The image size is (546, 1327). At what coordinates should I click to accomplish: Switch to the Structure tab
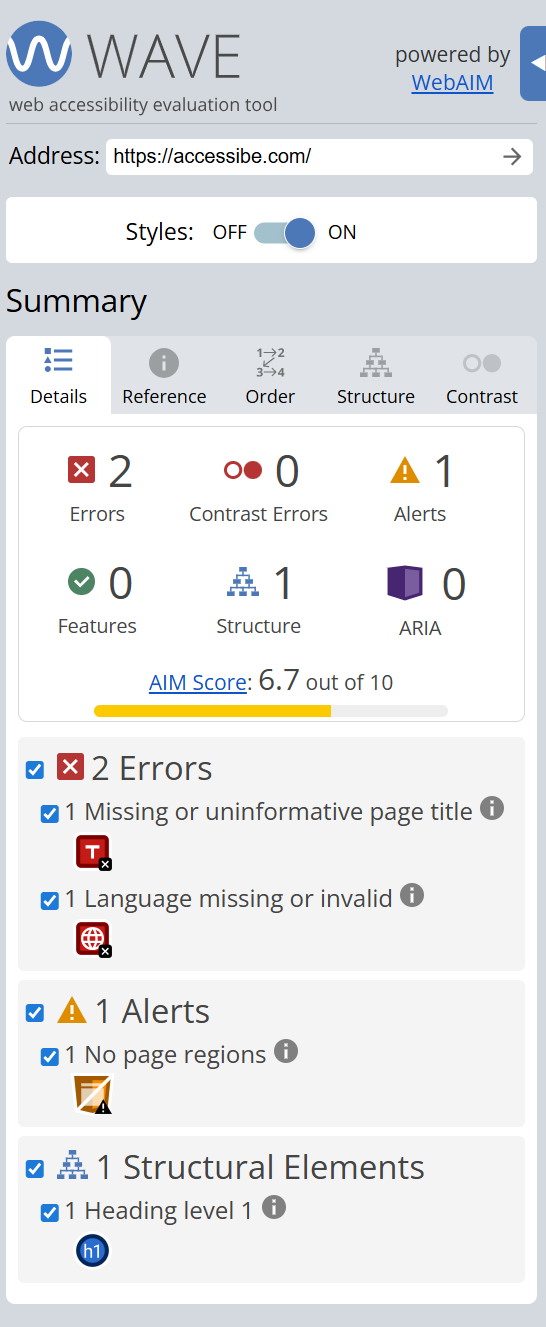[376, 377]
